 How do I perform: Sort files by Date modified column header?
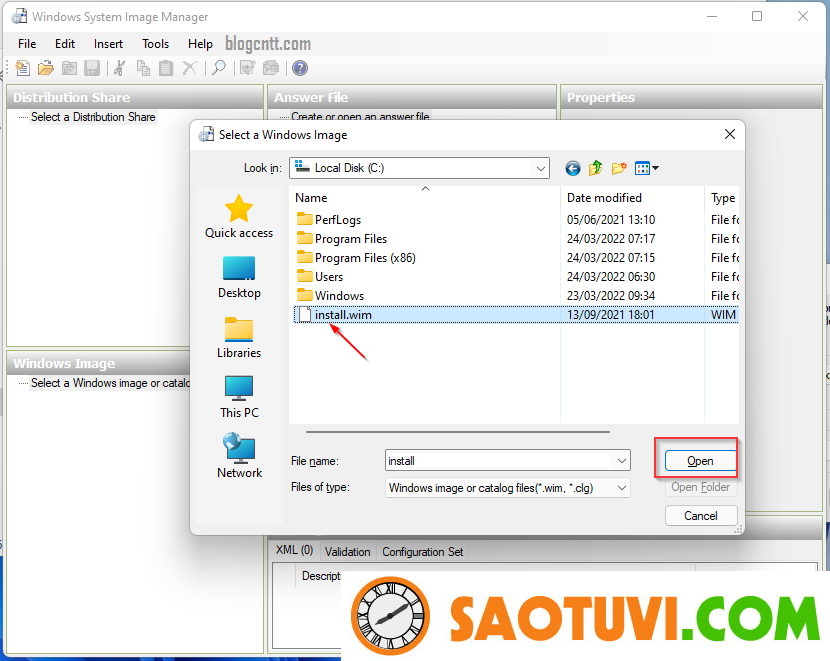[632, 198]
